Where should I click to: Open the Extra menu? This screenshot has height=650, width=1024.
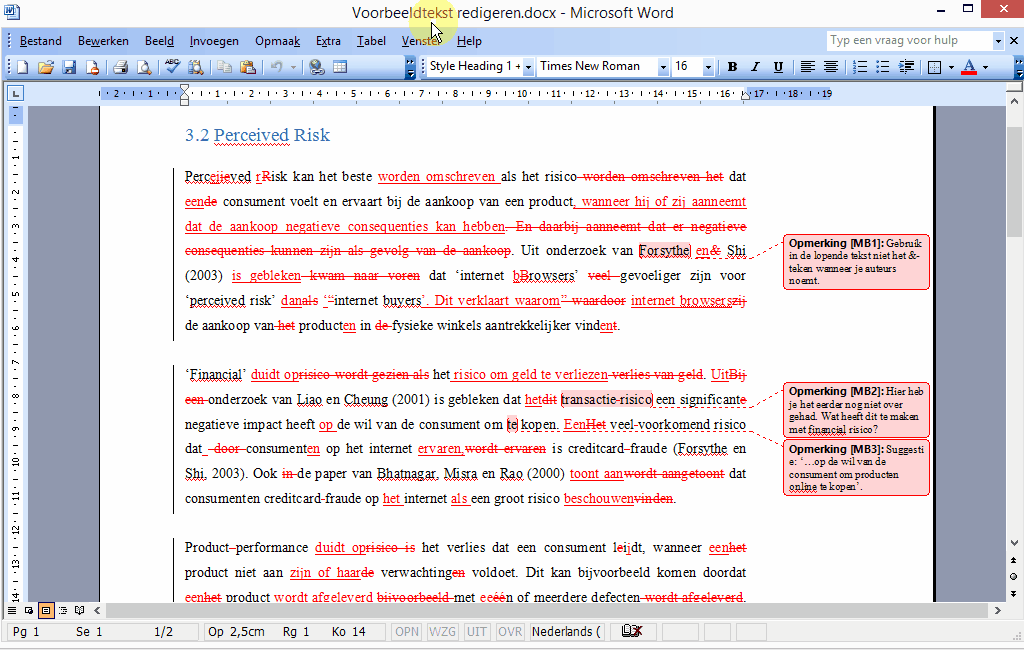coord(328,41)
